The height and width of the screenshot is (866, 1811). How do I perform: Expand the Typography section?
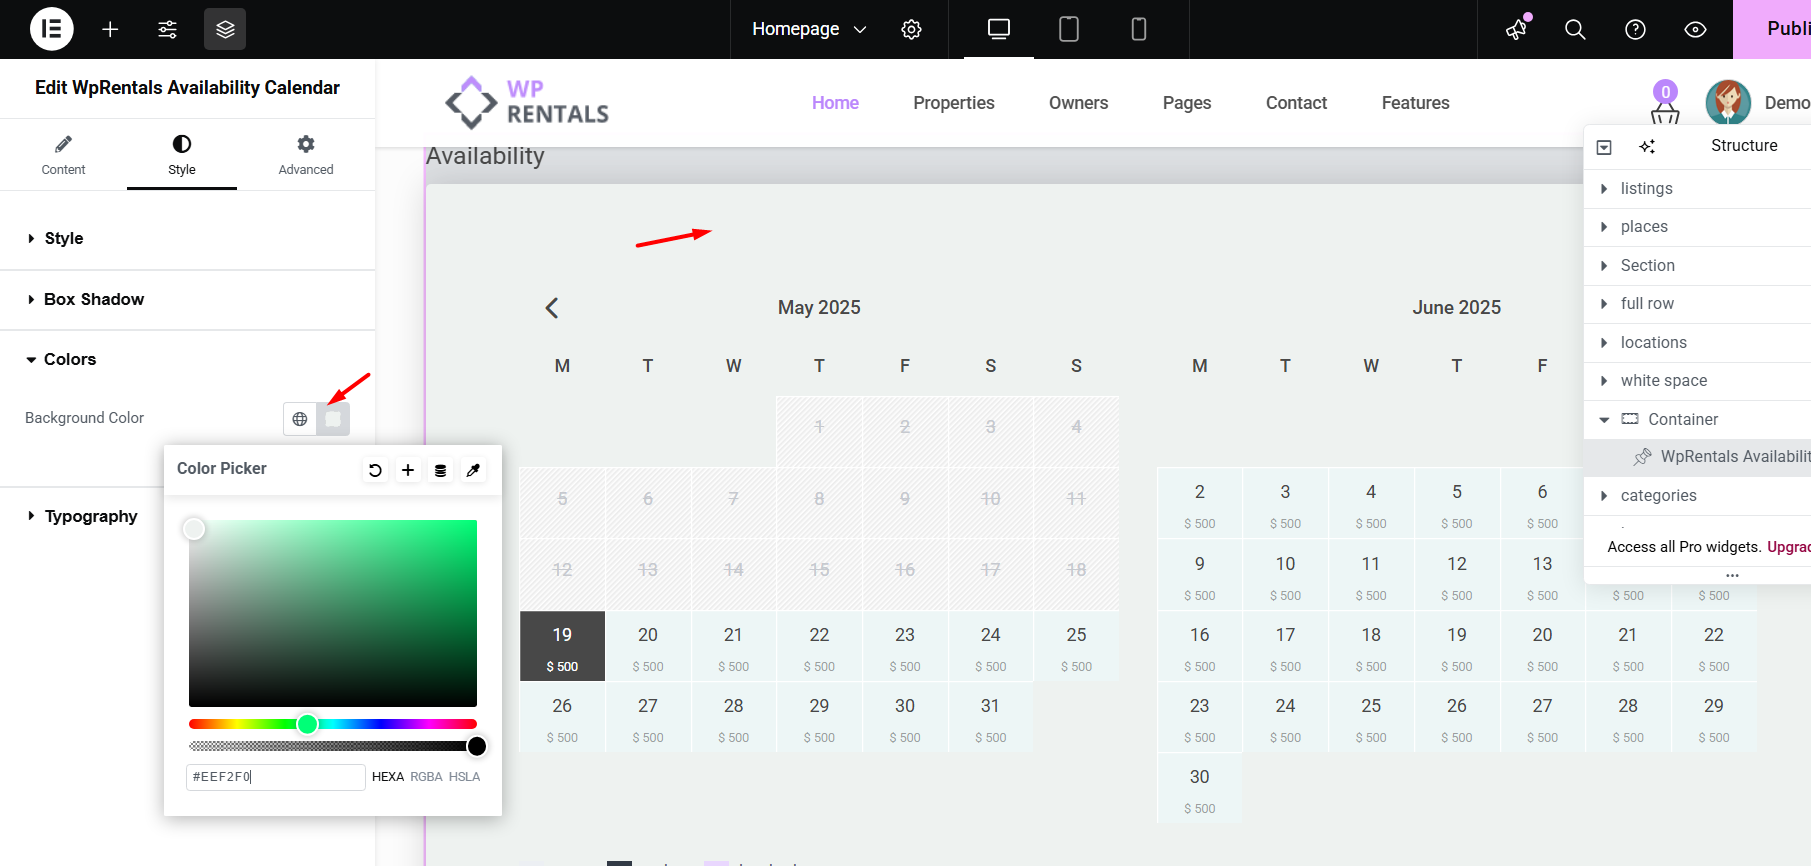coord(90,516)
